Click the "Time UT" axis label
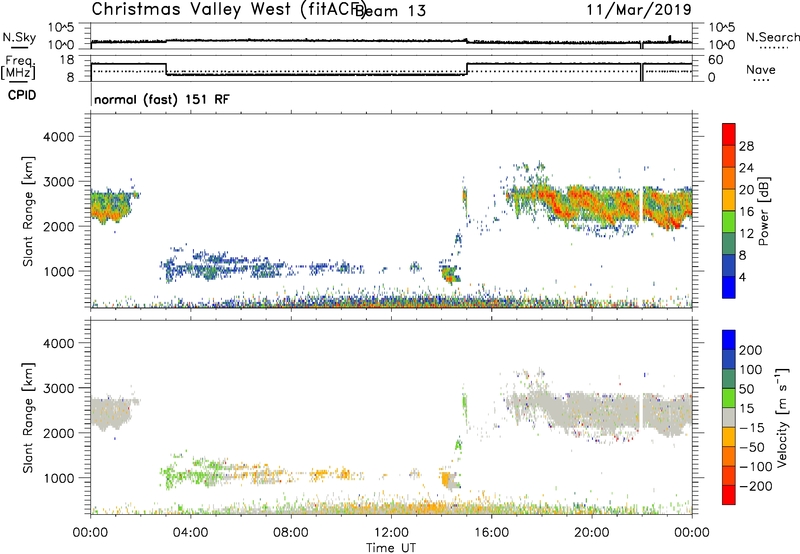800x554 pixels. pos(391,548)
